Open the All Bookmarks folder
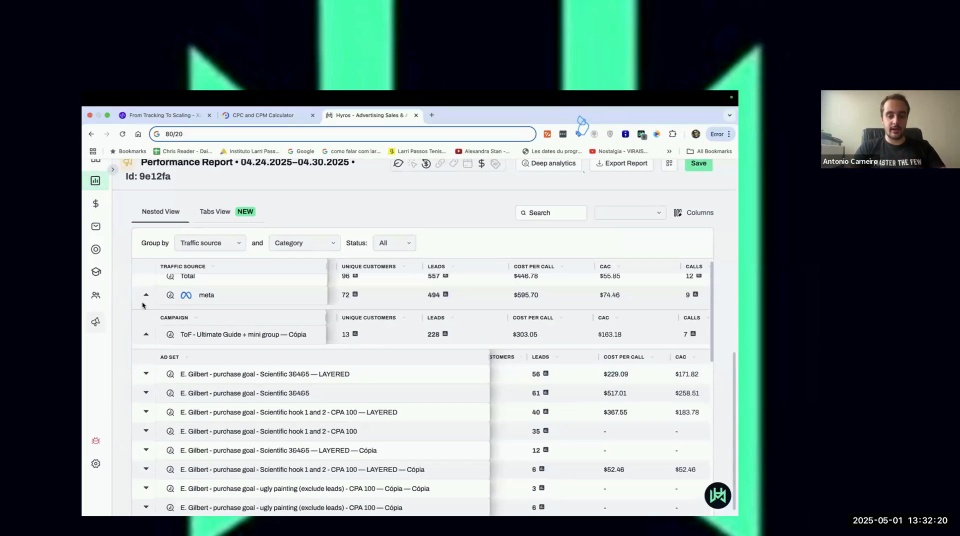This screenshot has width=960, height=536. coord(710,151)
